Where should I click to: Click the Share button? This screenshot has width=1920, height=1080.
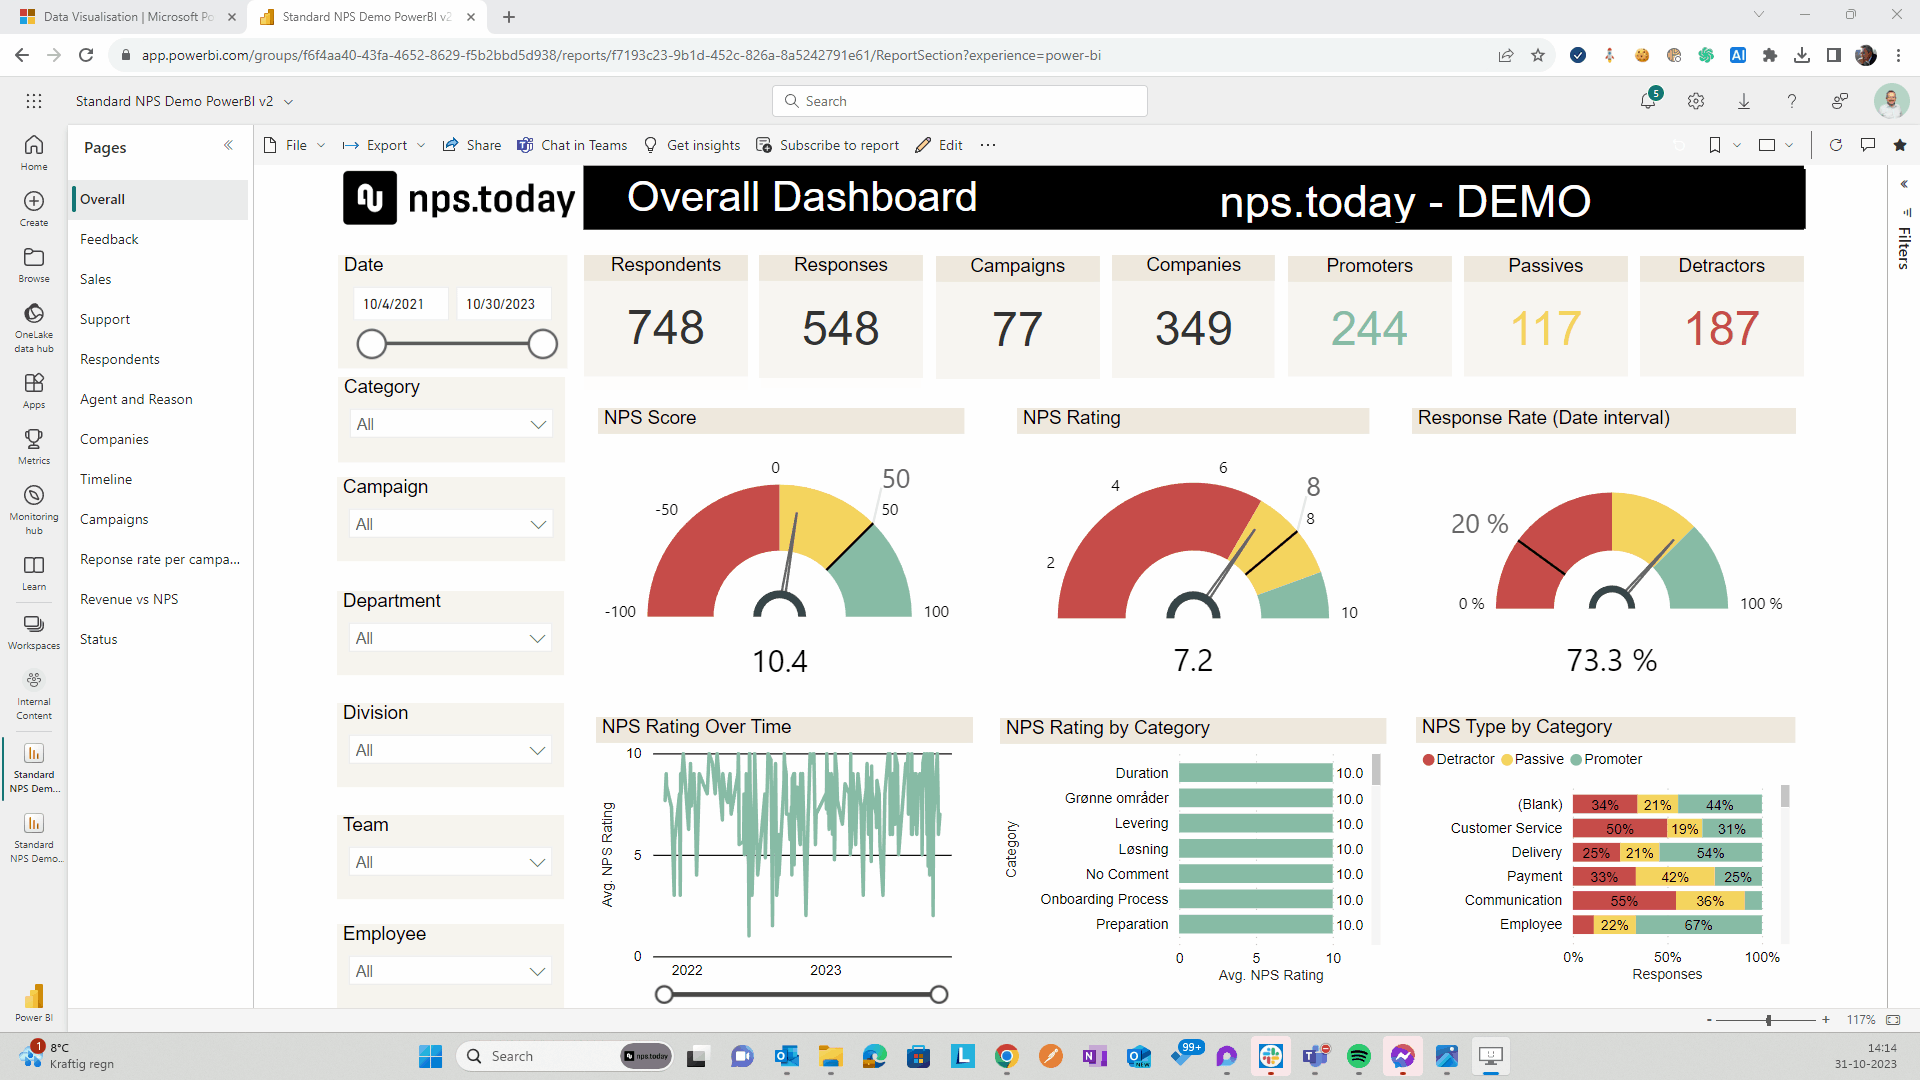coord(471,145)
